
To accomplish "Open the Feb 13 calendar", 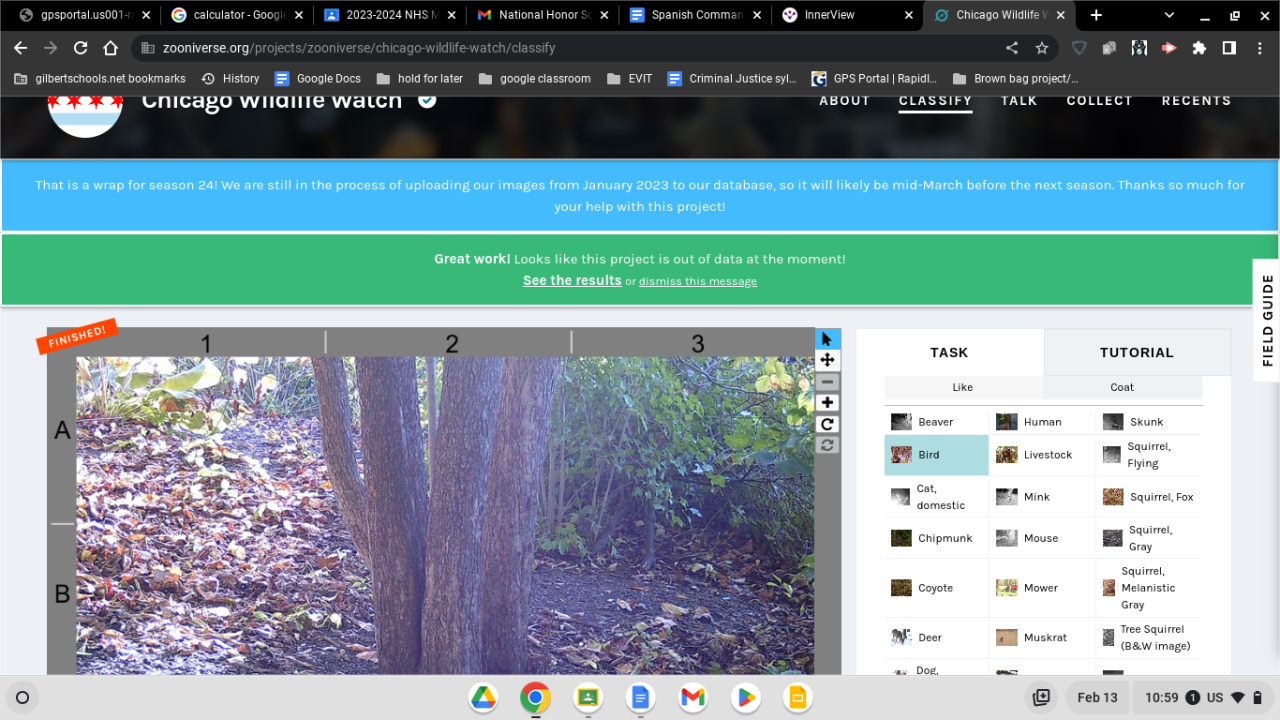I will (1097, 697).
